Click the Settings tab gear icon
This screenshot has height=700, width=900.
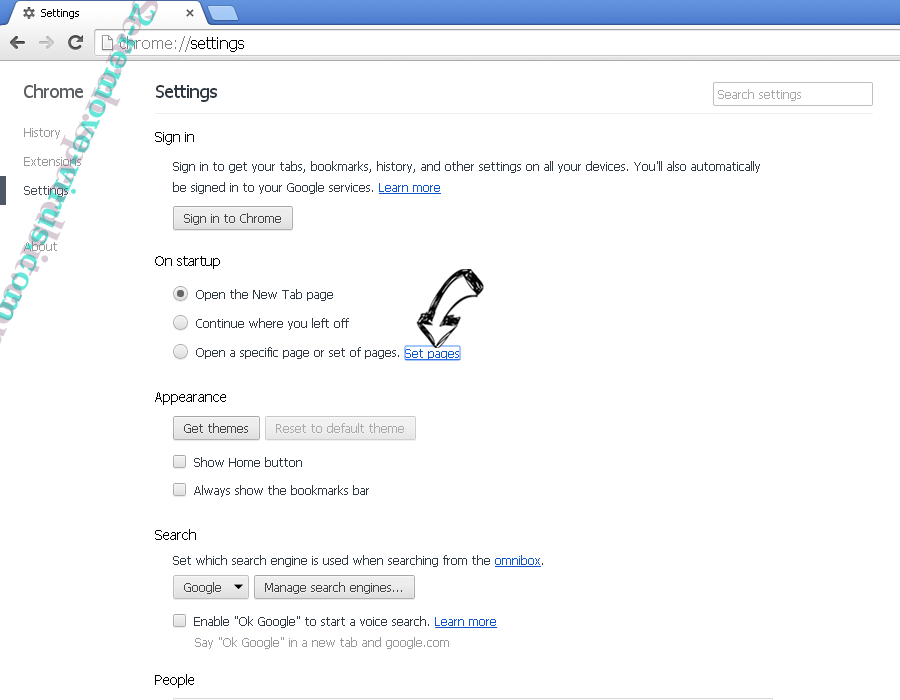tap(29, 13)
